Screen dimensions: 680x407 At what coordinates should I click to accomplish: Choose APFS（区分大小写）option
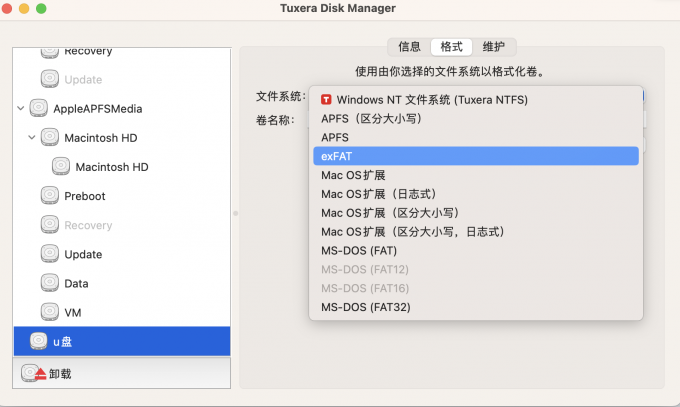pyautogui.click(x=476, y=118)
